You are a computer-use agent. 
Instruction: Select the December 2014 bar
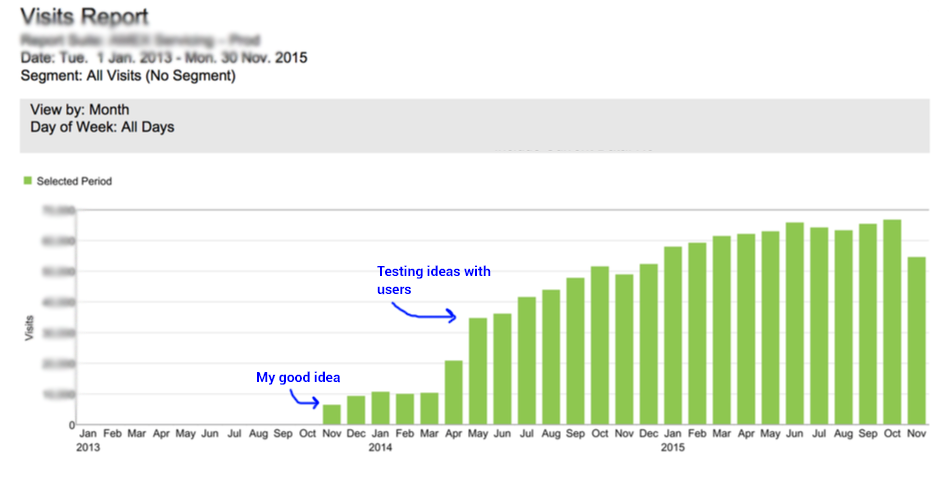pyautogui.click(x=648, y=344)
